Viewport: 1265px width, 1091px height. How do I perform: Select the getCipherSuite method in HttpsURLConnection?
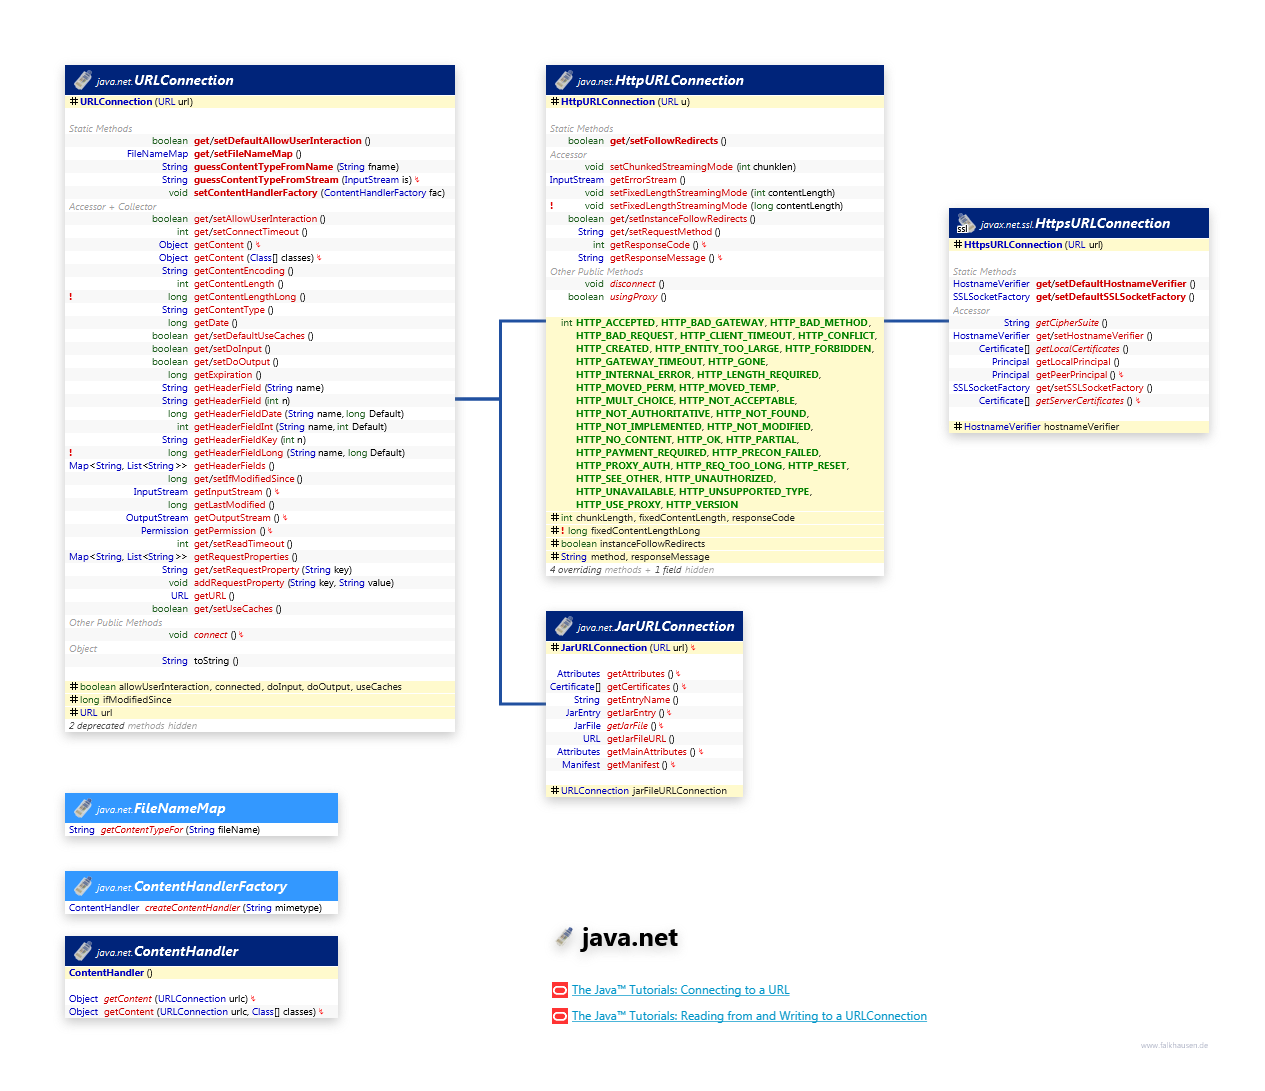point(1067,323)
